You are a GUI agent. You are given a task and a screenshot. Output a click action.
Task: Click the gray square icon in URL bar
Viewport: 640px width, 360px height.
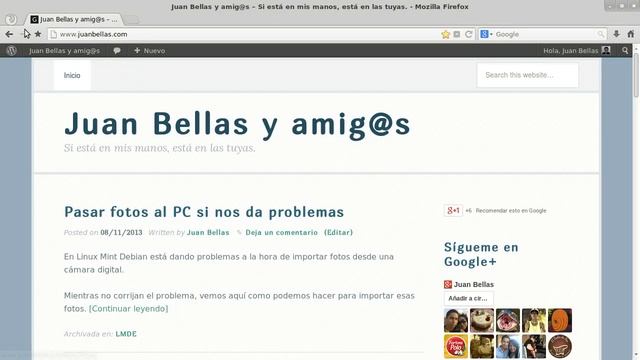point(457,34)
